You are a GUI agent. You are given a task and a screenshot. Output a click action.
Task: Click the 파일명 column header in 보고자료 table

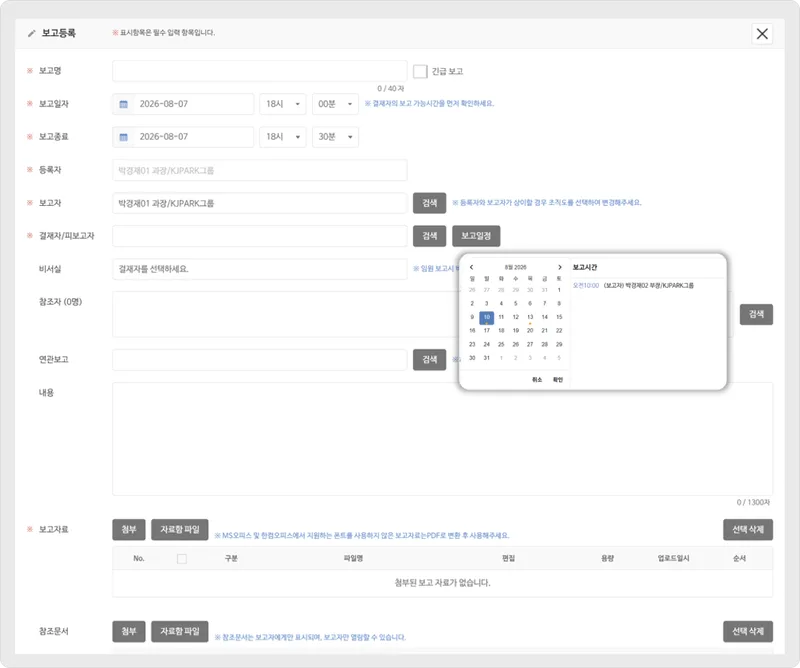(x=353, y=558)
